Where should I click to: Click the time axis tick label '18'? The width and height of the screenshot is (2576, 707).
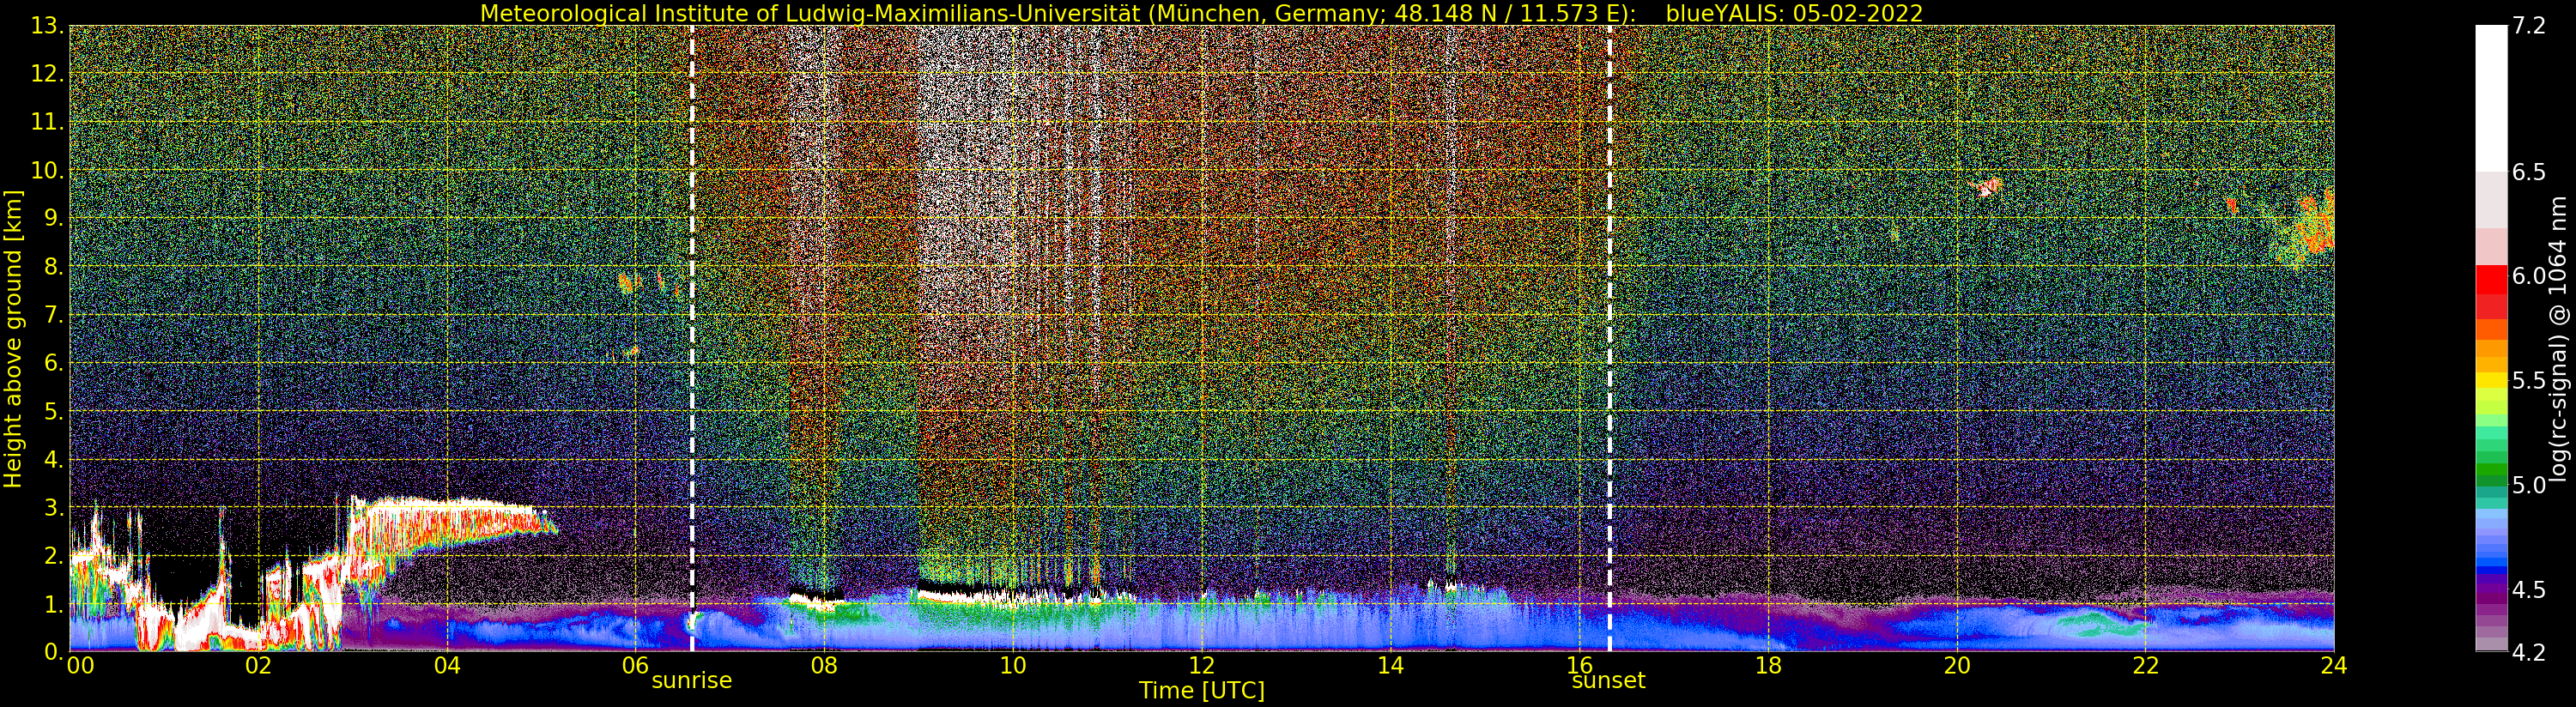[x=1768, y=665]
